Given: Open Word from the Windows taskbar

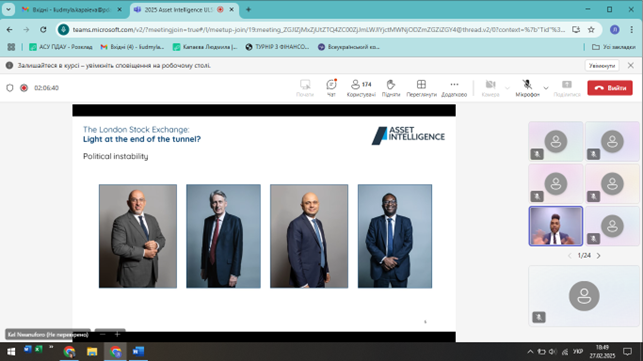Looking at the screenshot, I should [138, 352].
